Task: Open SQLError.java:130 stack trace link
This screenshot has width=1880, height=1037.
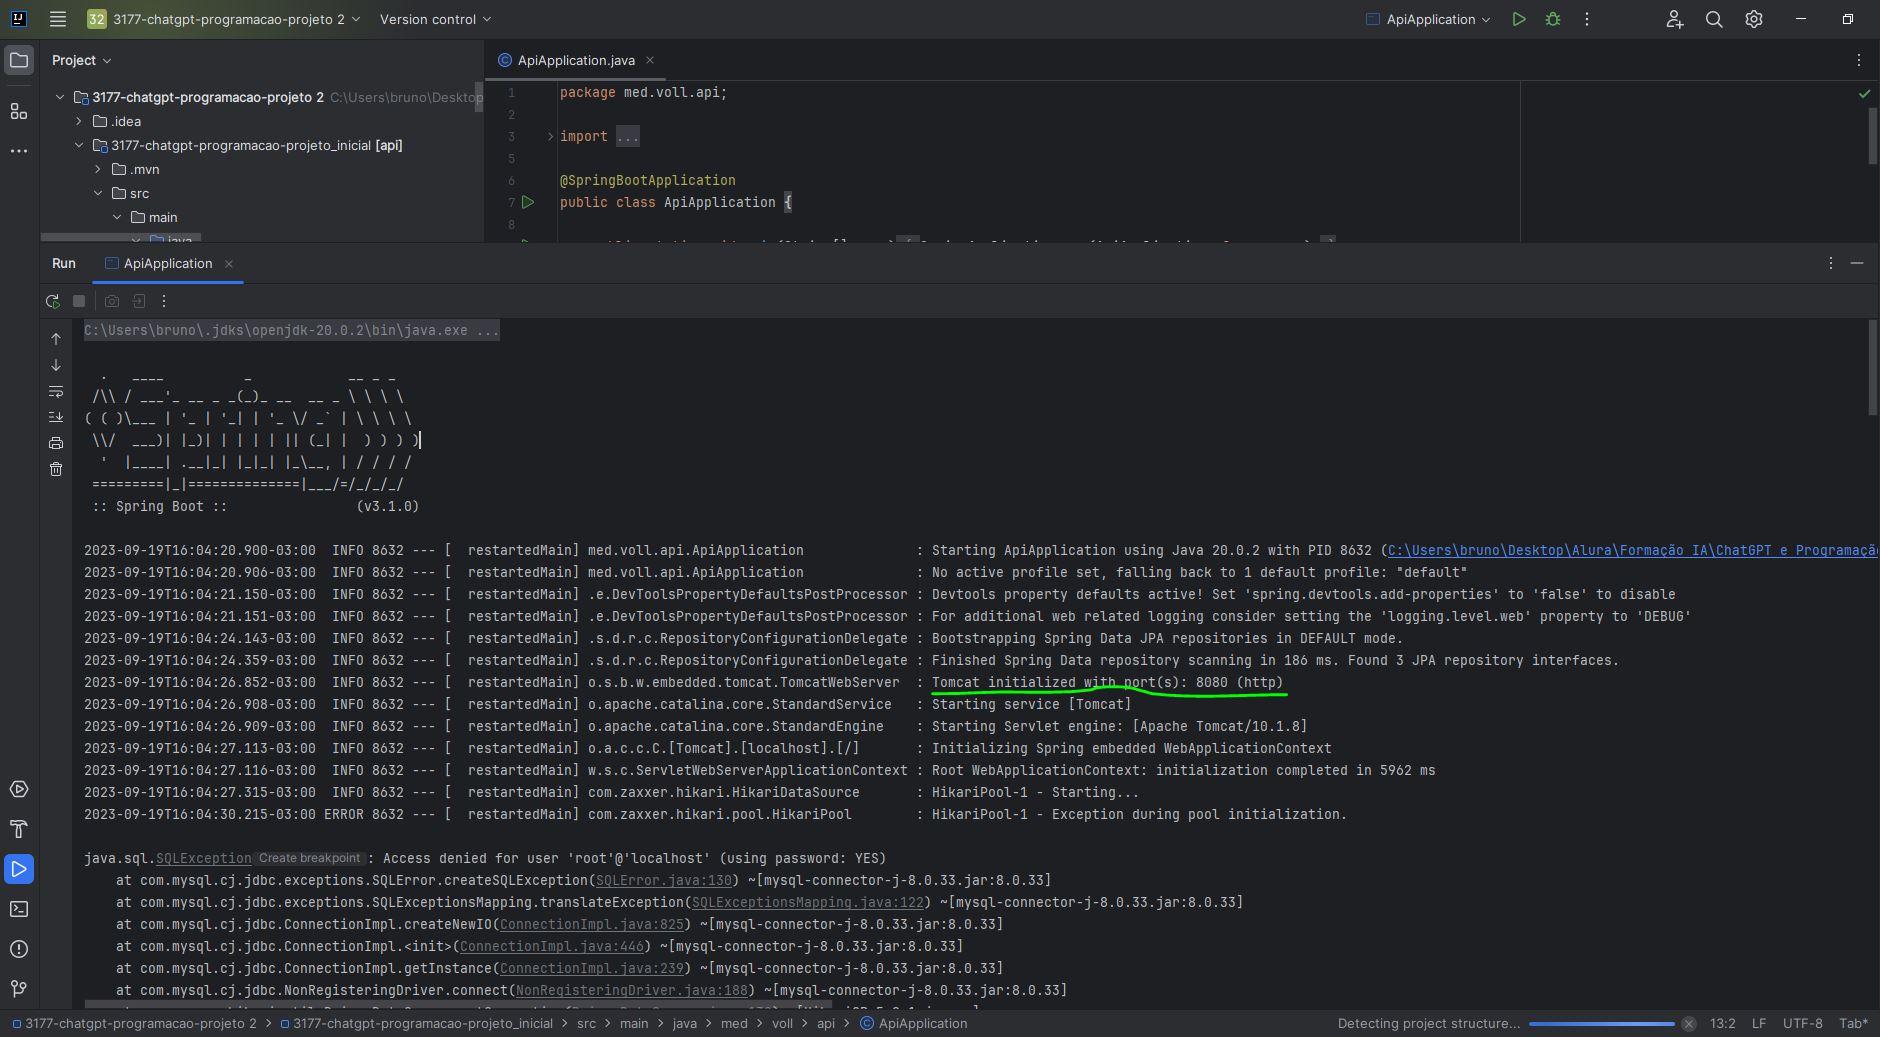Action: (x=664, y=880)
